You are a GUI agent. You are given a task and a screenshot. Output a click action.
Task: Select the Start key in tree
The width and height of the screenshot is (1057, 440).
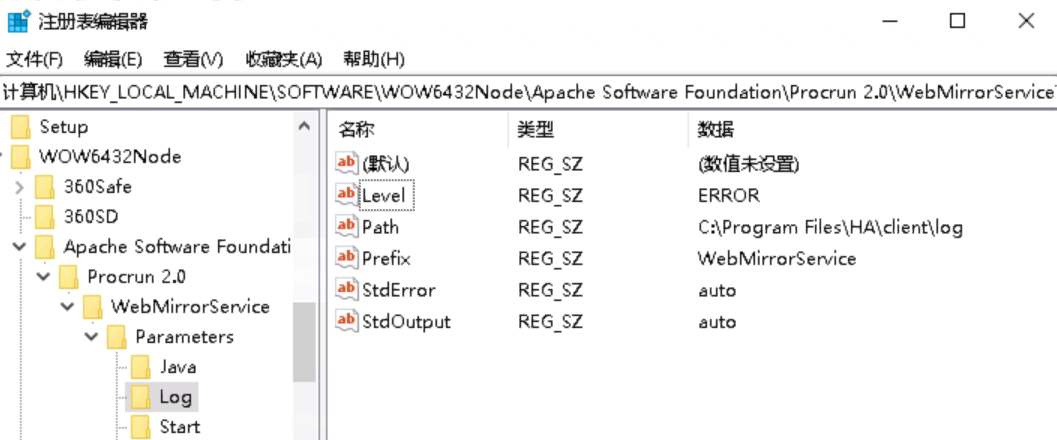pyautogui.click(x=179, y=427)
